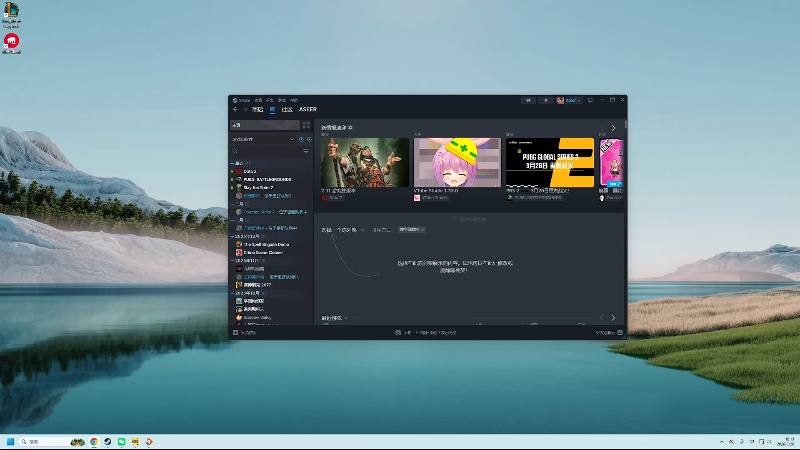800x450 pixels.
Task: Open the games and software filter dropdown
Action: (x=263, y=139)
